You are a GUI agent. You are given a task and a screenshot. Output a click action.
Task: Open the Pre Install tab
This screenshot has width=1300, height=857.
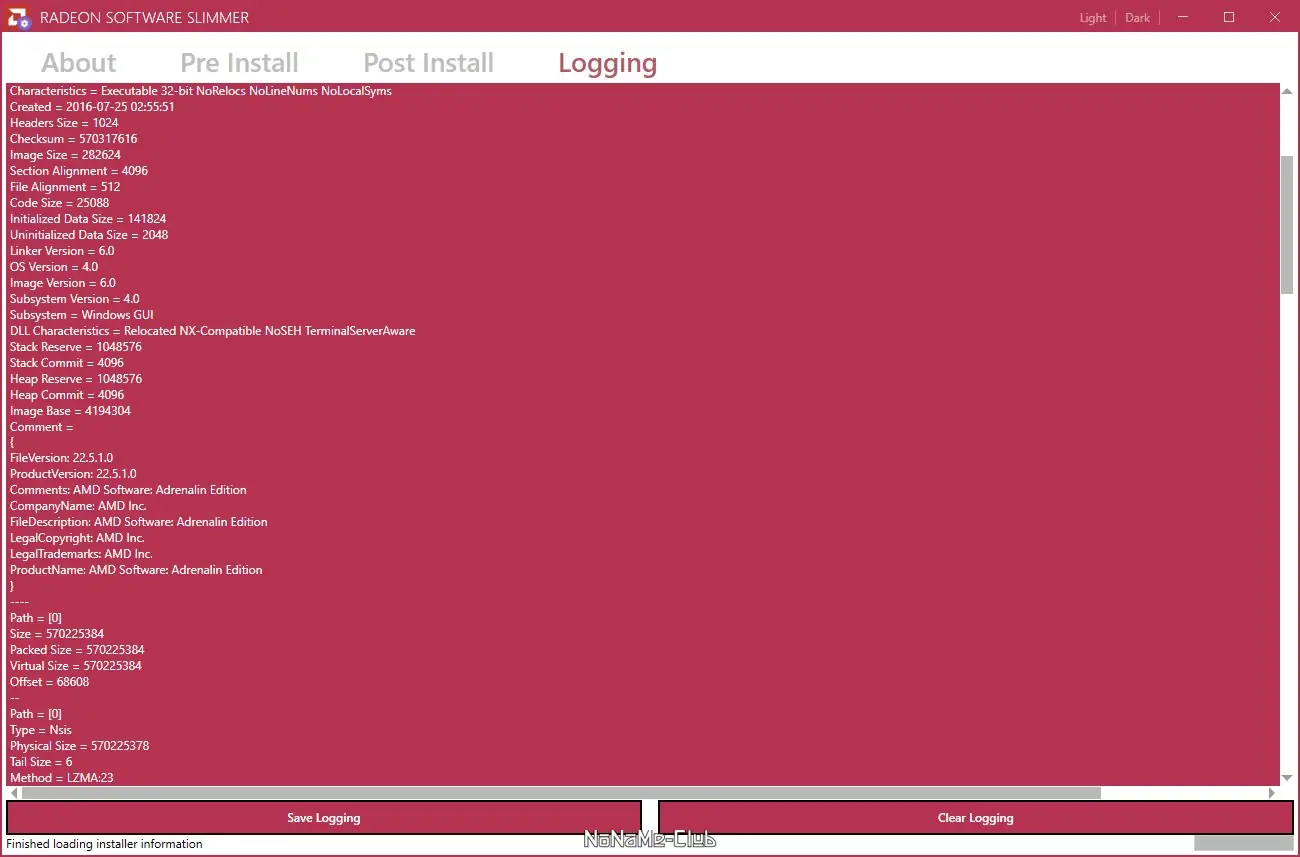coord(239,63)
